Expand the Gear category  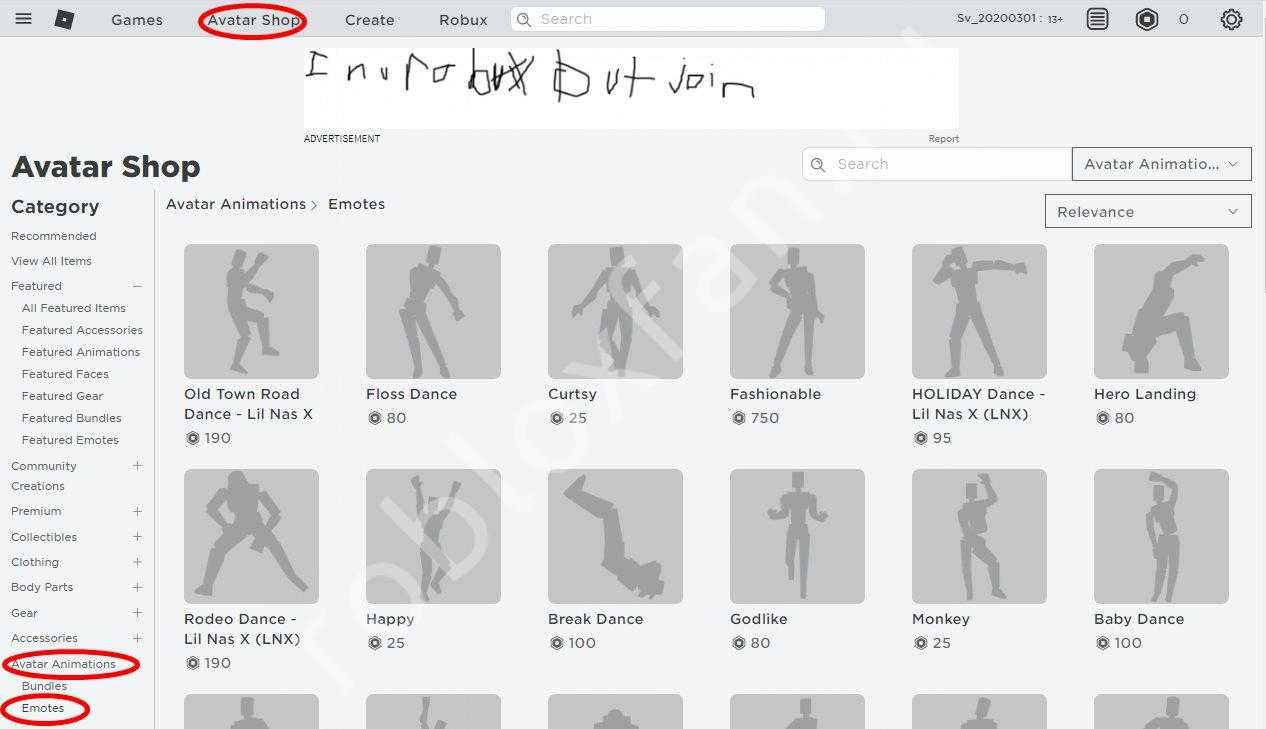pyautogui.click(x=137, y=613)
